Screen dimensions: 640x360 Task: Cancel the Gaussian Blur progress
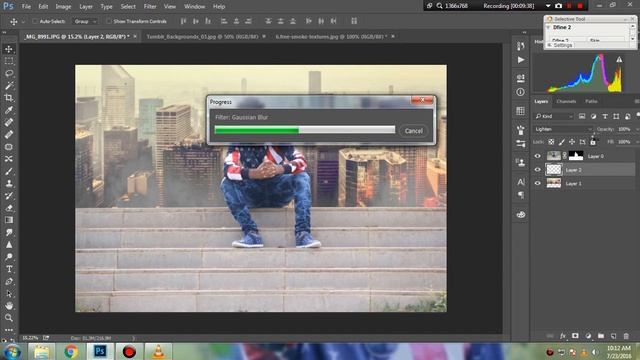[x=413, y=131]
